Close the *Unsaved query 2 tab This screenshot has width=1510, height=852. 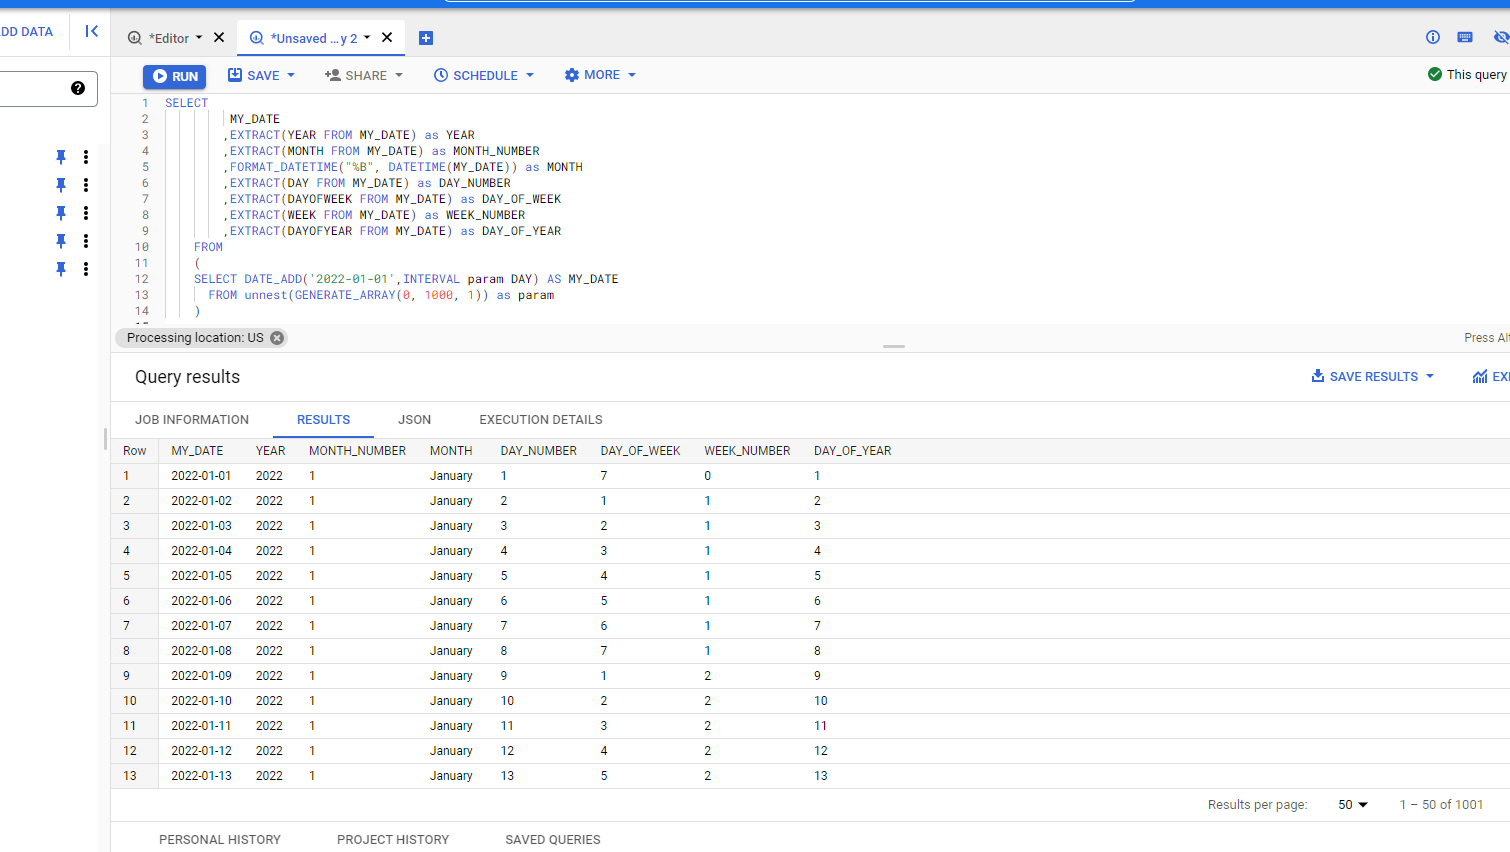(x=387, y=38)
